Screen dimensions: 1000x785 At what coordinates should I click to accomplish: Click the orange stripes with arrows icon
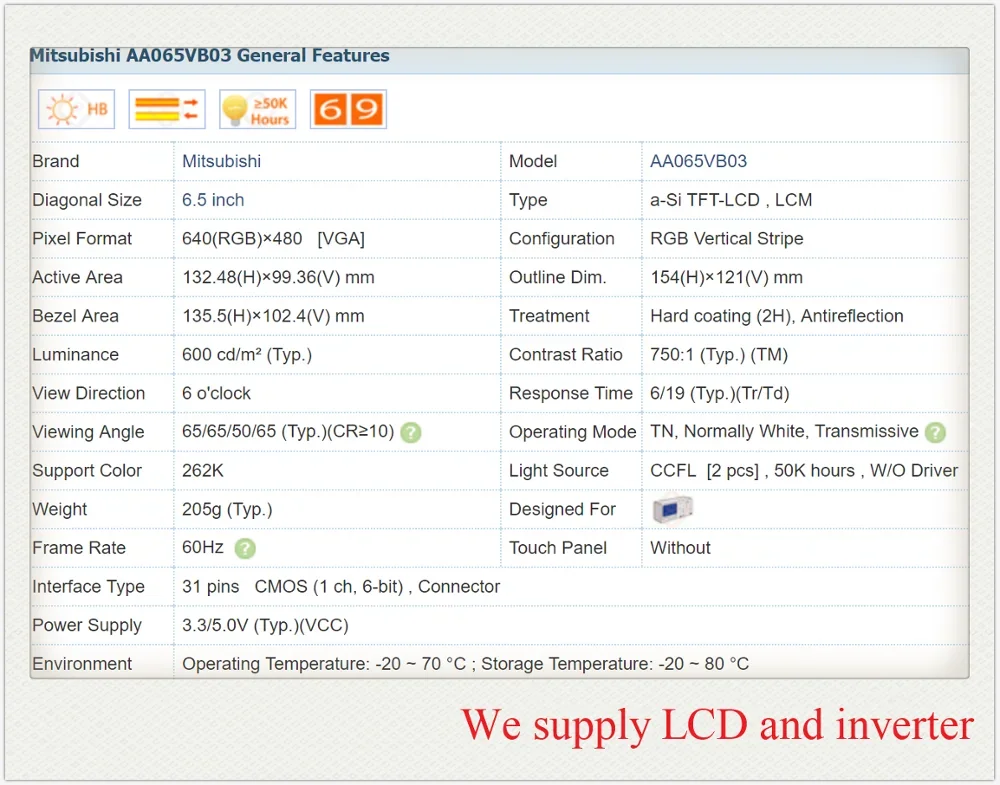(x=167, y=109)
